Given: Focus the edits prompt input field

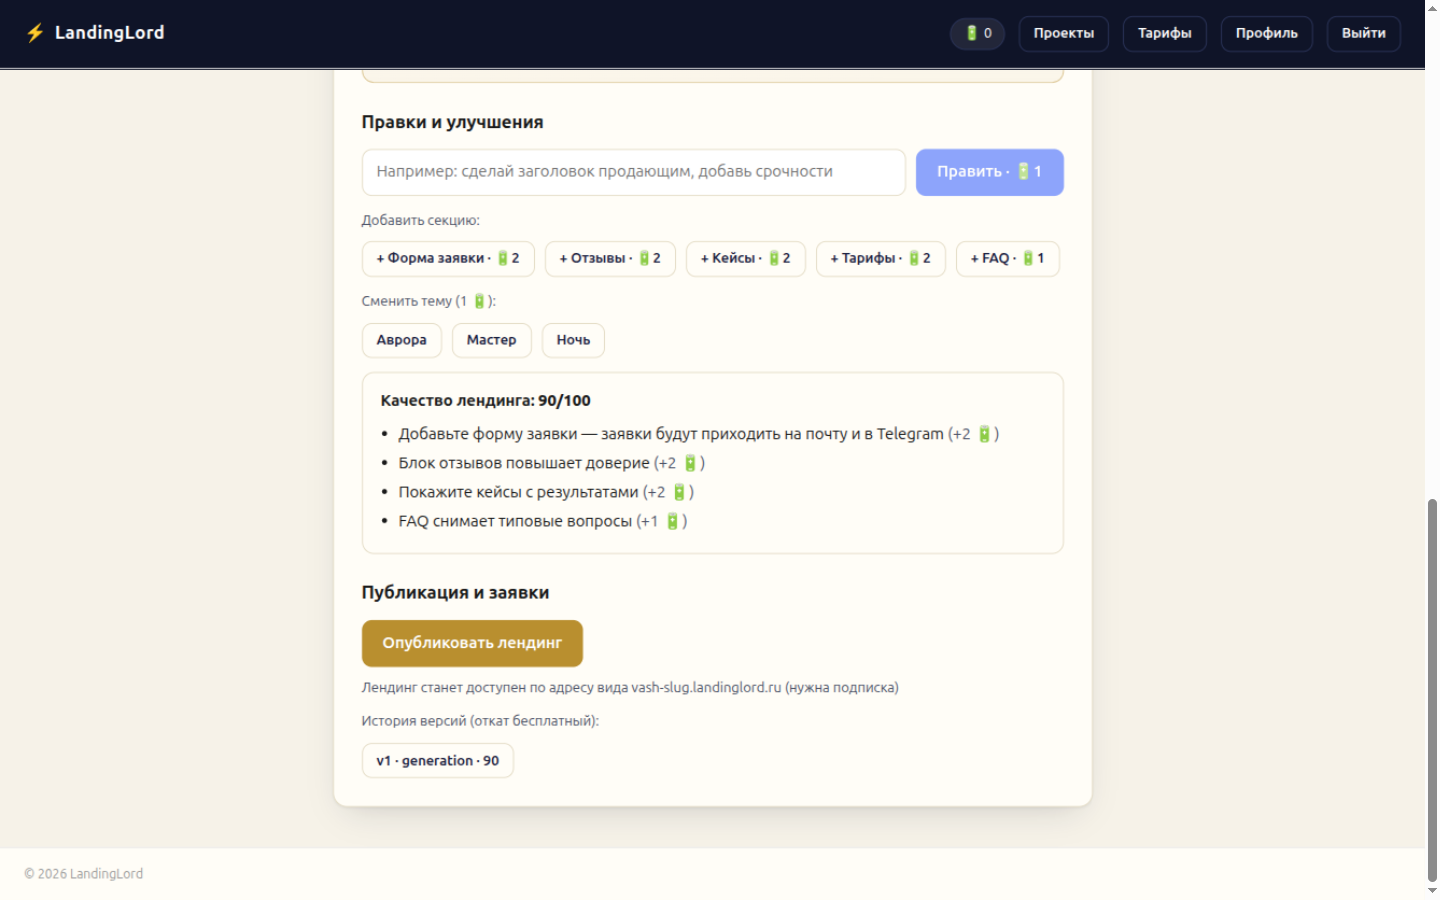Looking at the screenshot, I should coord(633,172).
